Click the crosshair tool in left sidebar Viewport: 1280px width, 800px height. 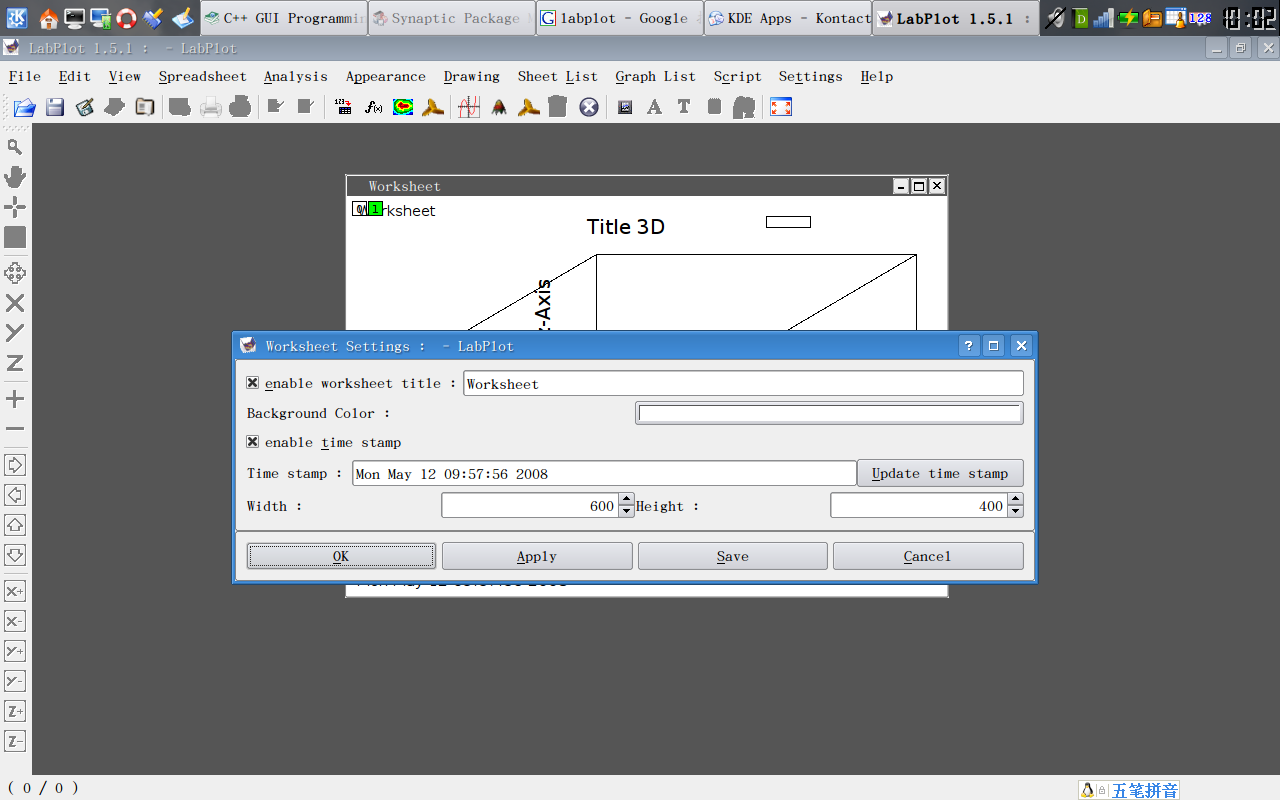[x=15, y=207]
